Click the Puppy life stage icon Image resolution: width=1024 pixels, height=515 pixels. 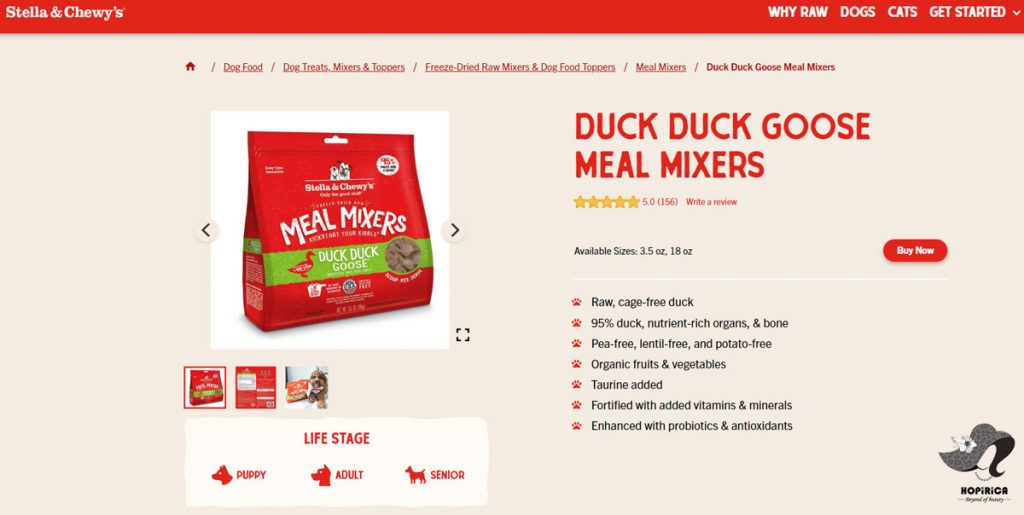222,475
